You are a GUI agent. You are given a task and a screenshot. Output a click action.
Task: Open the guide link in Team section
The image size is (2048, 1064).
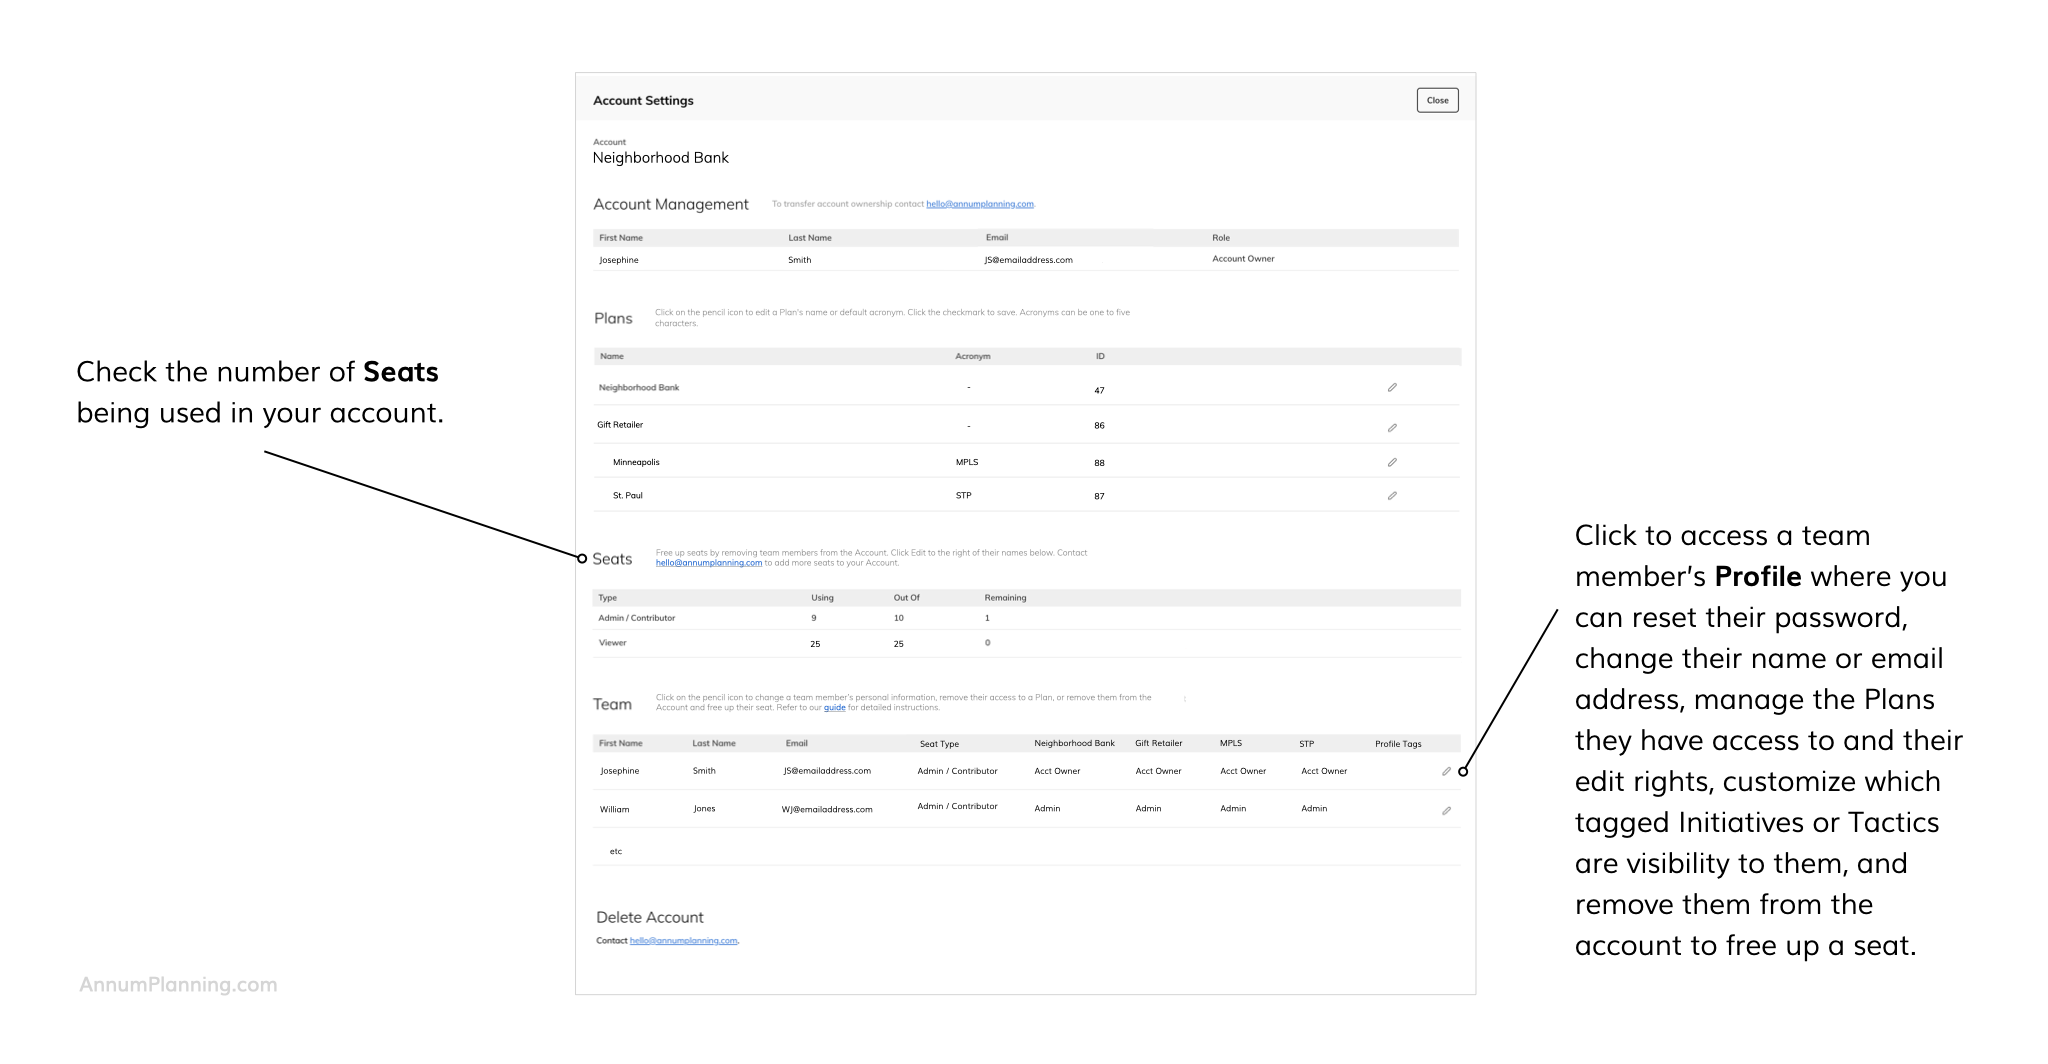click(x=834, y=708)
